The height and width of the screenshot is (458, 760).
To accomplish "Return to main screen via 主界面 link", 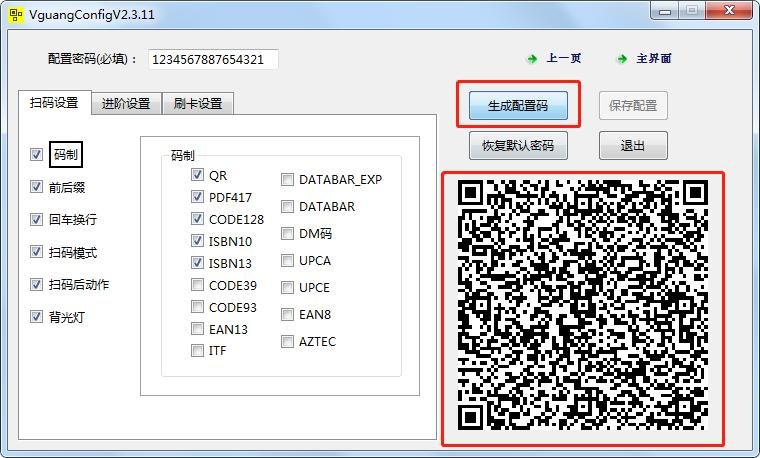I will pos(654,59).
